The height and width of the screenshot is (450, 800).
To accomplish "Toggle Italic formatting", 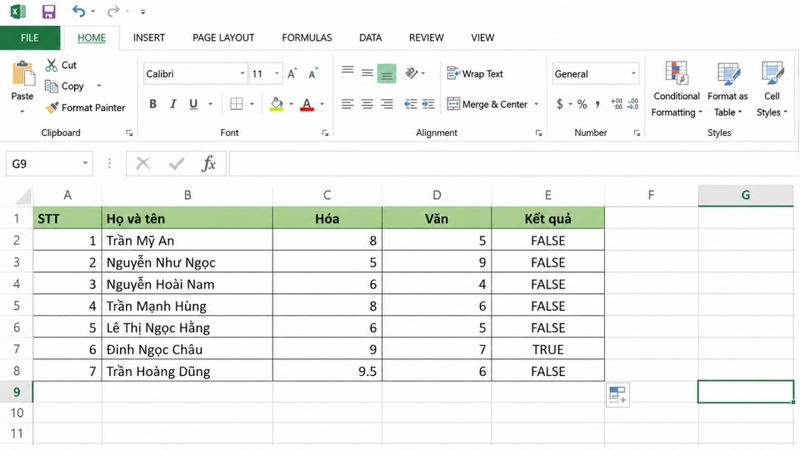I will (x=173, y=104).
